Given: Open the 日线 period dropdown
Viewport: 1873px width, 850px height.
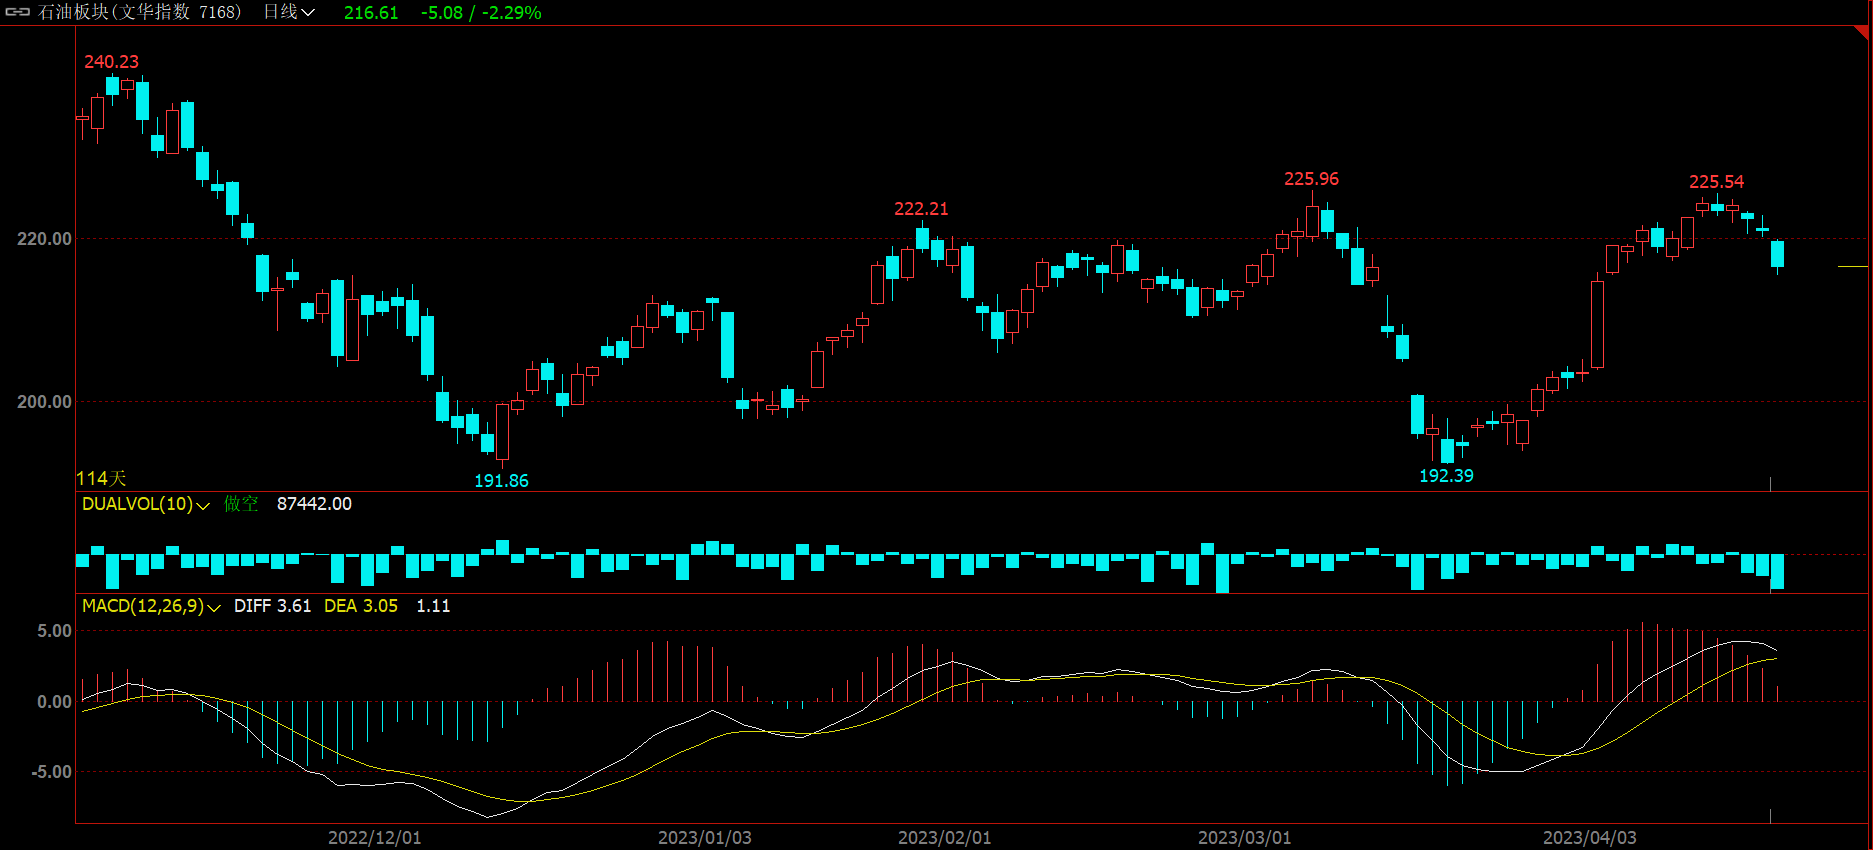Looking at the screenshot, I should tap(289, 13).
